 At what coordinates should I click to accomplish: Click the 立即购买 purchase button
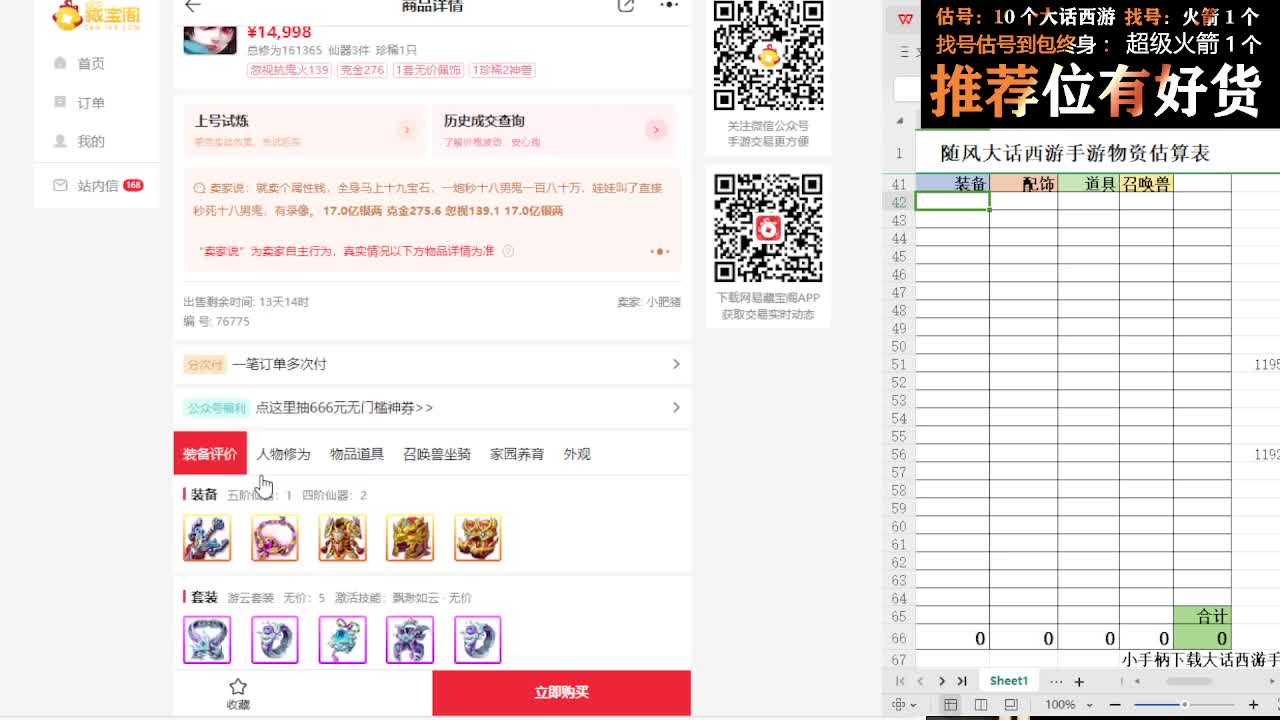[561, 693]
